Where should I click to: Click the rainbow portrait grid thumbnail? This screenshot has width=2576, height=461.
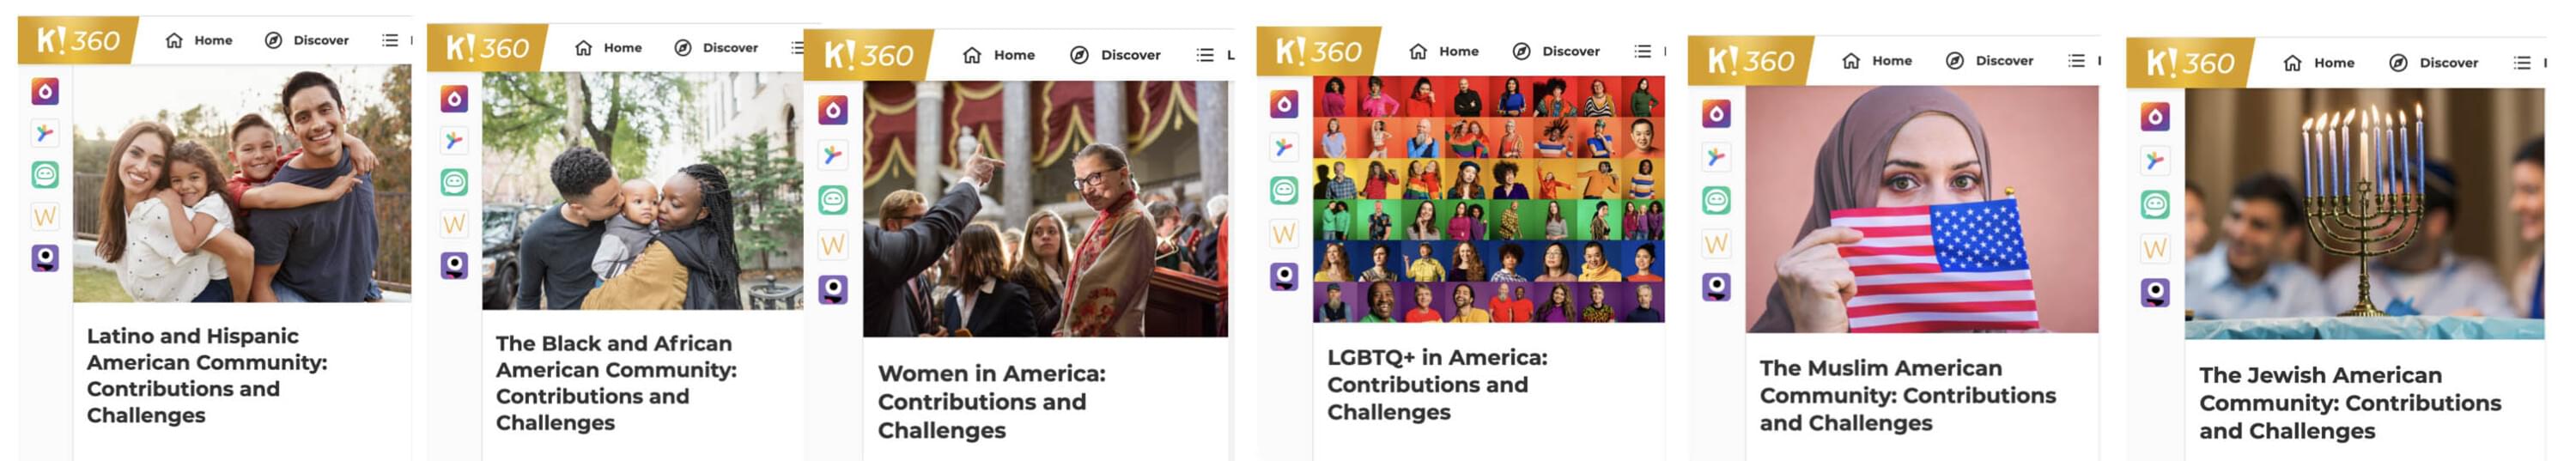pos(1488,199)
